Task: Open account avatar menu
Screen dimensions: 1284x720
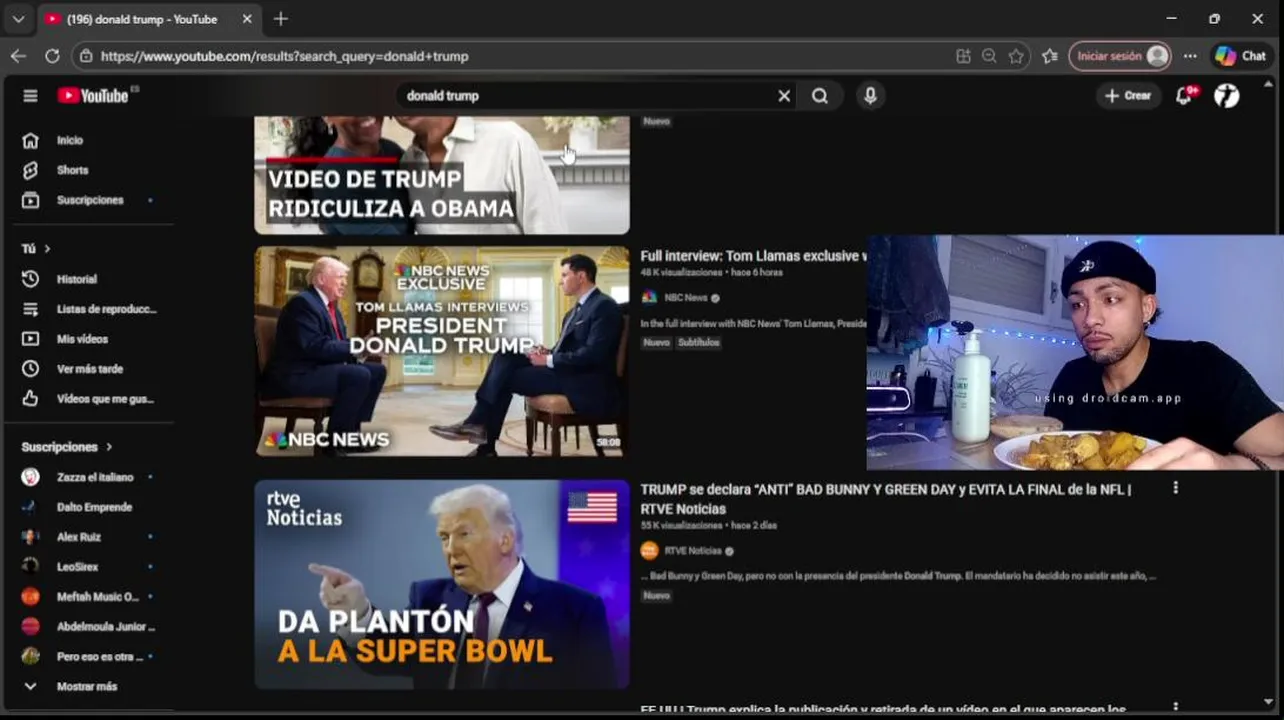Action: point(1227,96)
